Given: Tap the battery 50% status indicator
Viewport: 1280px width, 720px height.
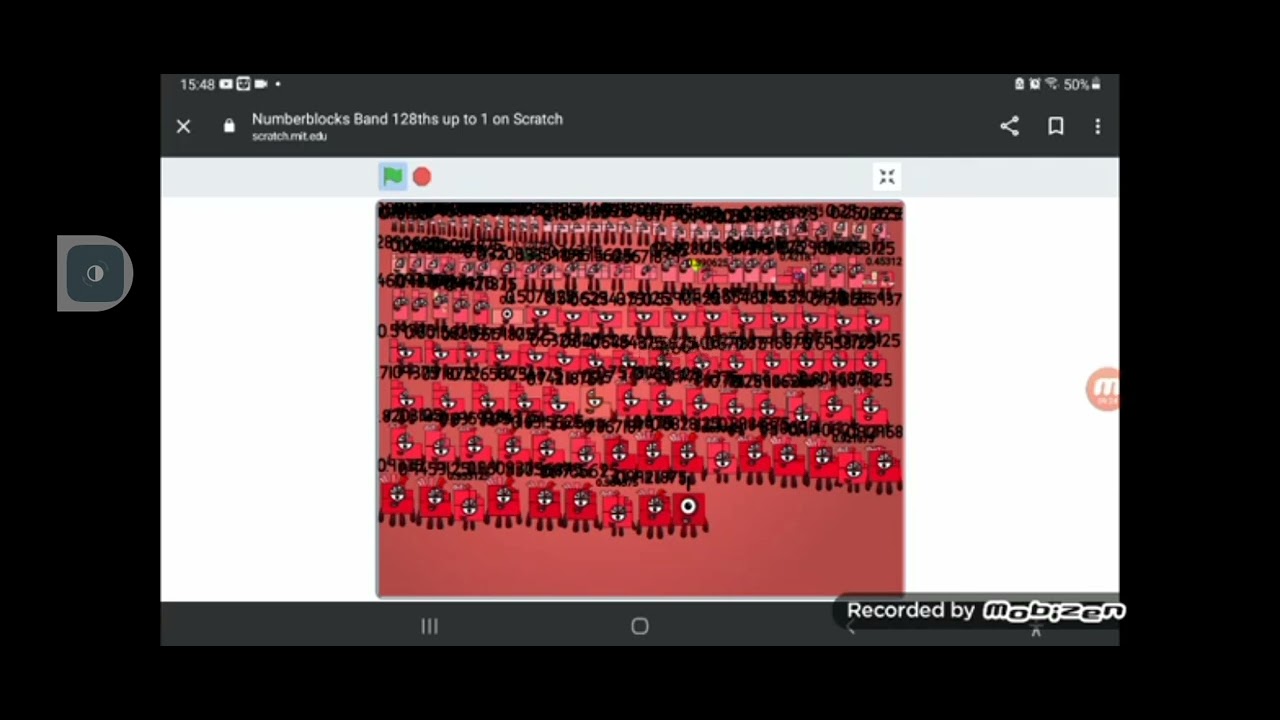Looking at the screenshot, I should click(x=1082, y=84).
